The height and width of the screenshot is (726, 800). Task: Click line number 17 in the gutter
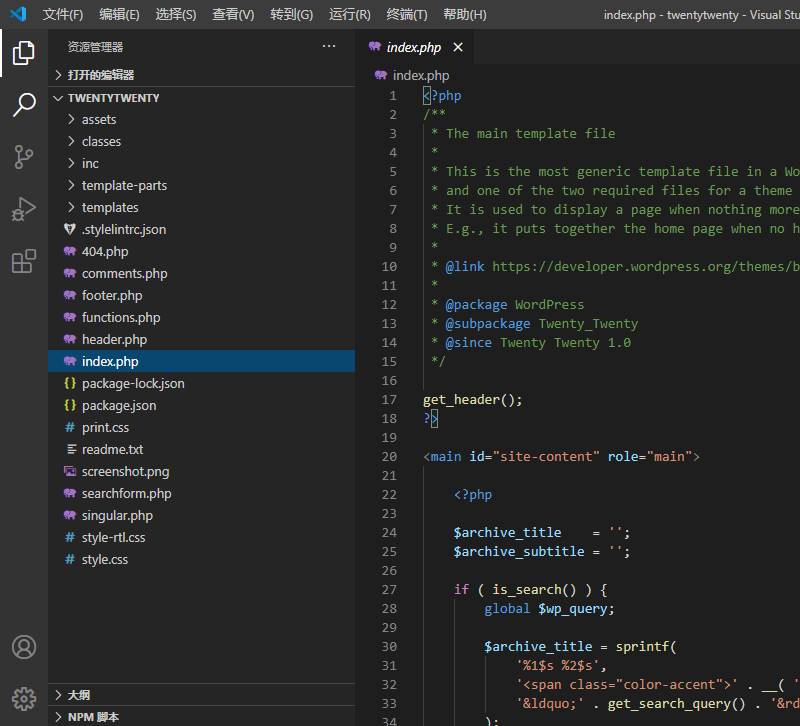pos(389,399)
